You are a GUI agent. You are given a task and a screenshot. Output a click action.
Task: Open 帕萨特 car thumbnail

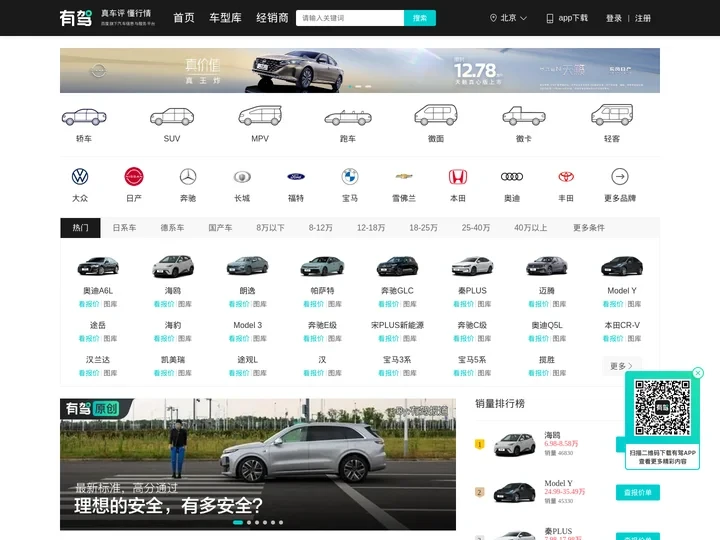point(322,266)
